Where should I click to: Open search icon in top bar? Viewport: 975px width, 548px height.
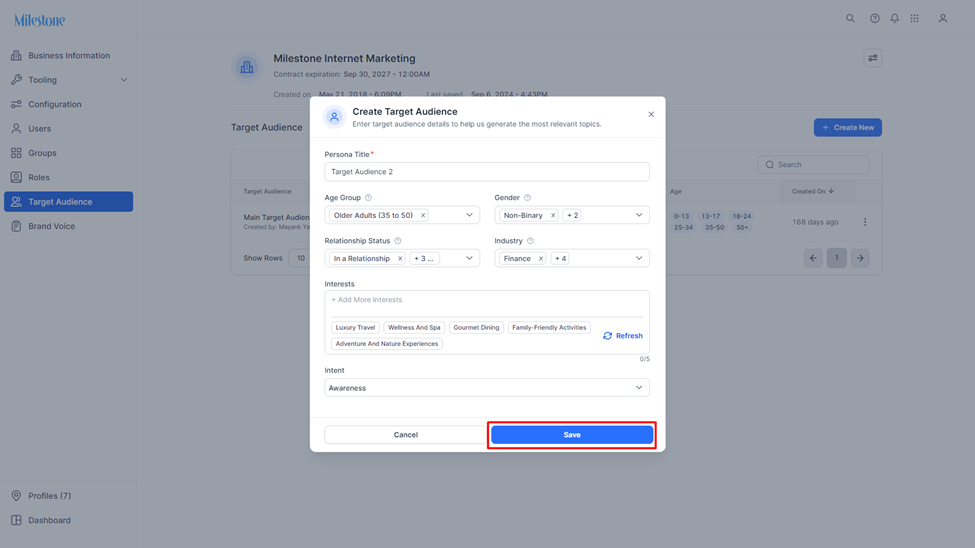coord(850,19)
